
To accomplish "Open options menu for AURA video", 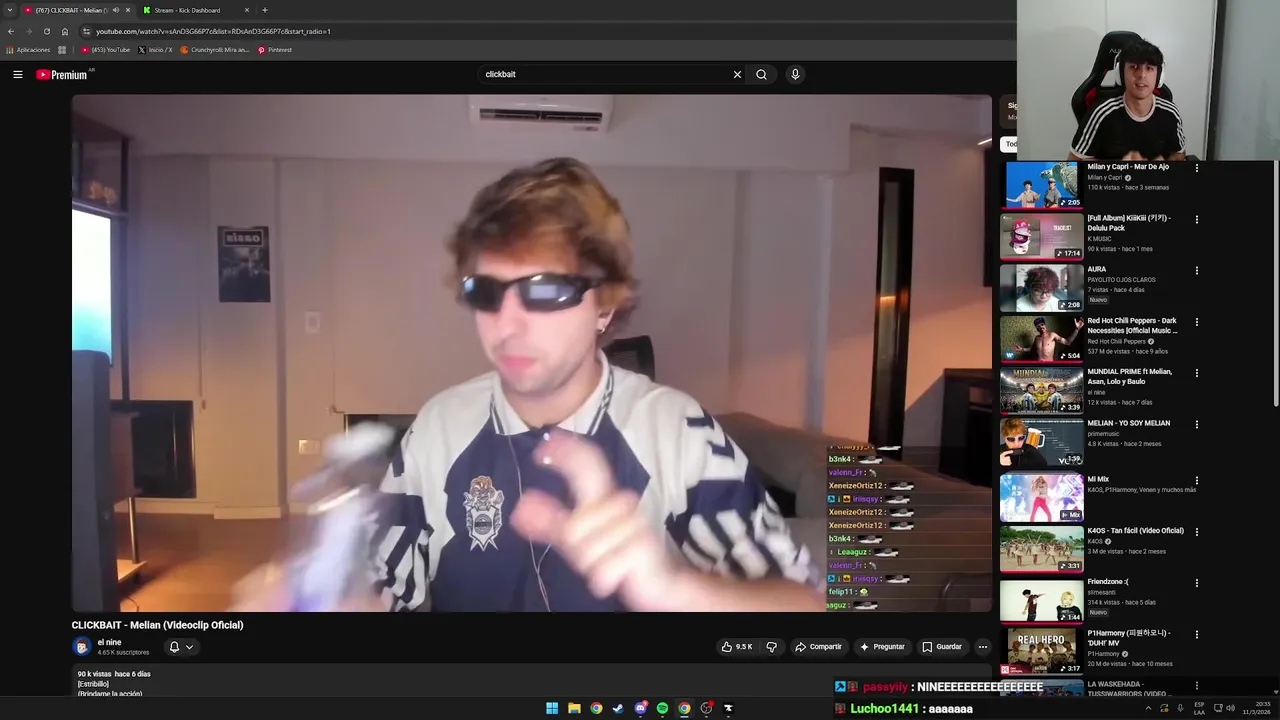I will click(x=1196, y=271).
